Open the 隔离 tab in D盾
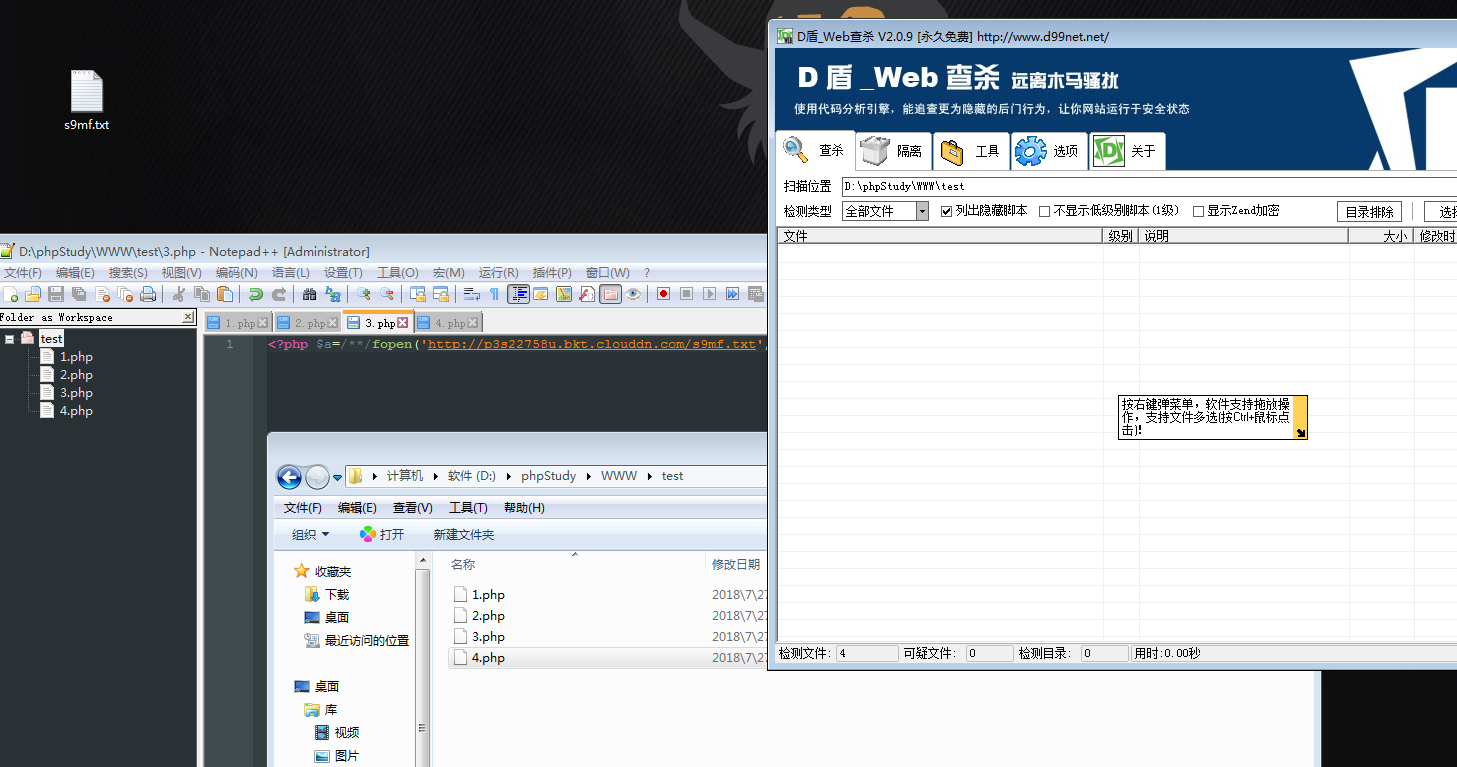The height and width of the screenshot is (767, 1457). [894, 151]
